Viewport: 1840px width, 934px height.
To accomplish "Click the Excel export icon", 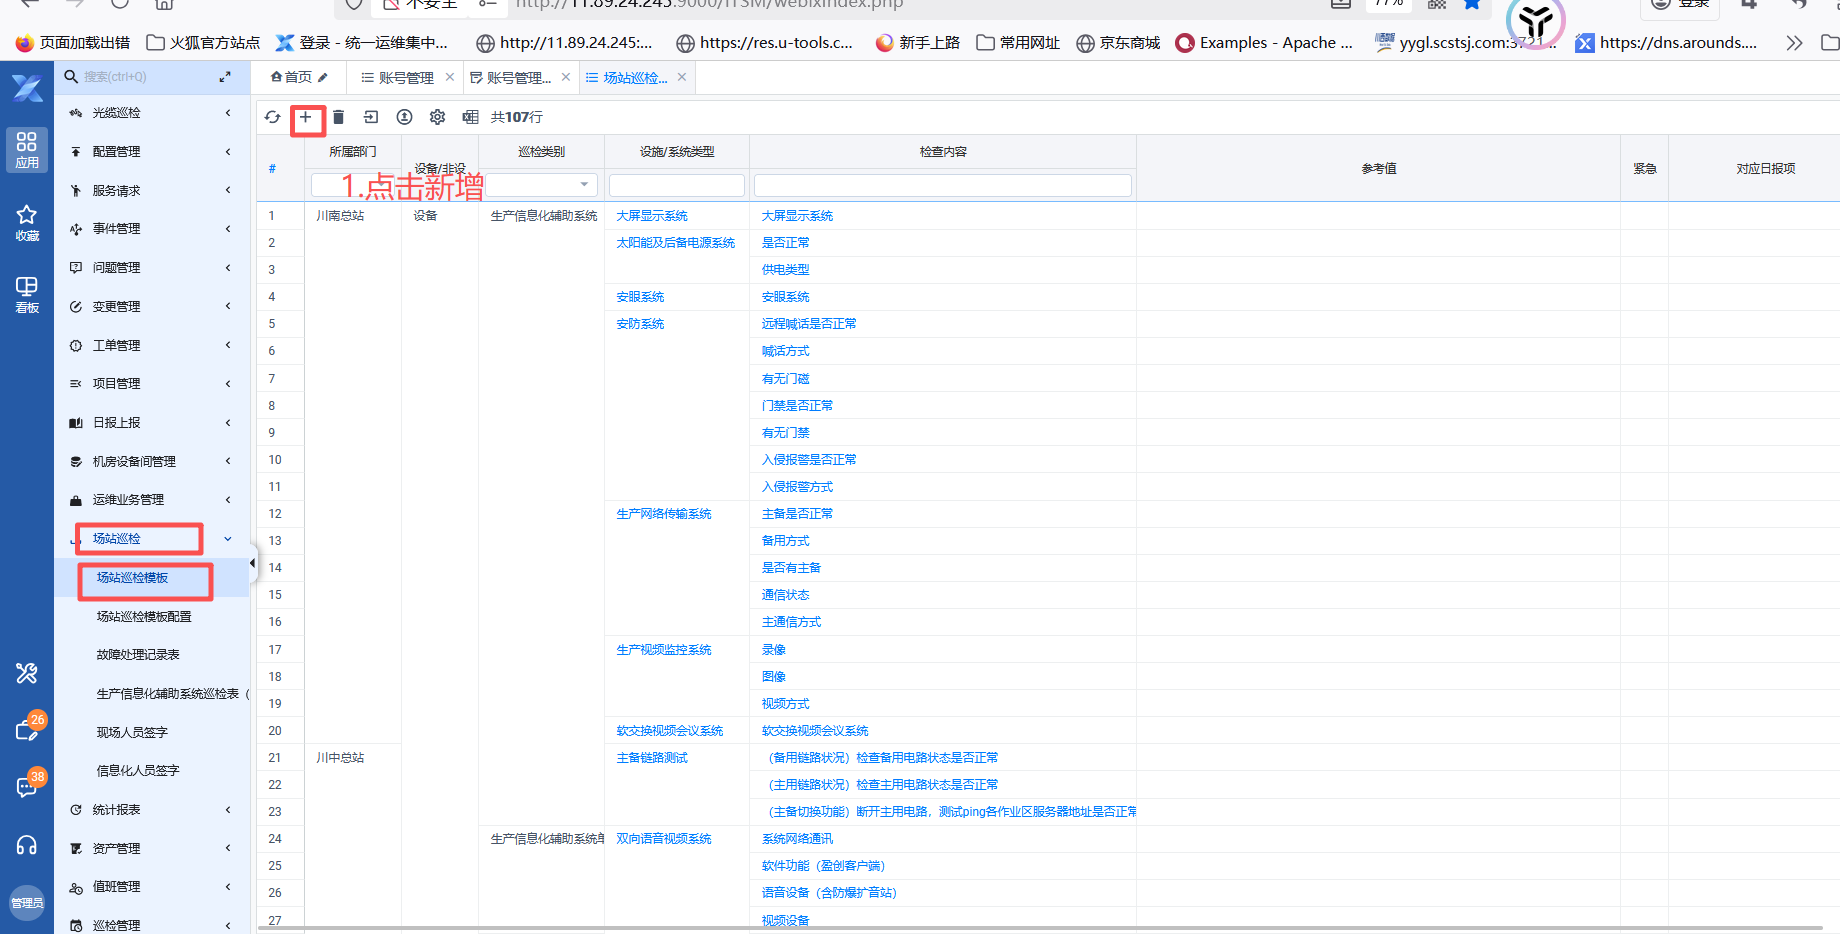I will pyautogui.click(x=470, y=117).
